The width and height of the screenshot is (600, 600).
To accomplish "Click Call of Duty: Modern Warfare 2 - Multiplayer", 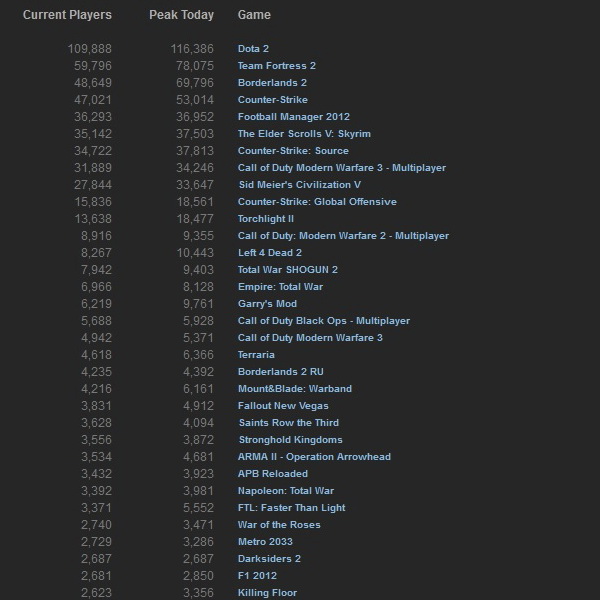I will pos(343,236).
